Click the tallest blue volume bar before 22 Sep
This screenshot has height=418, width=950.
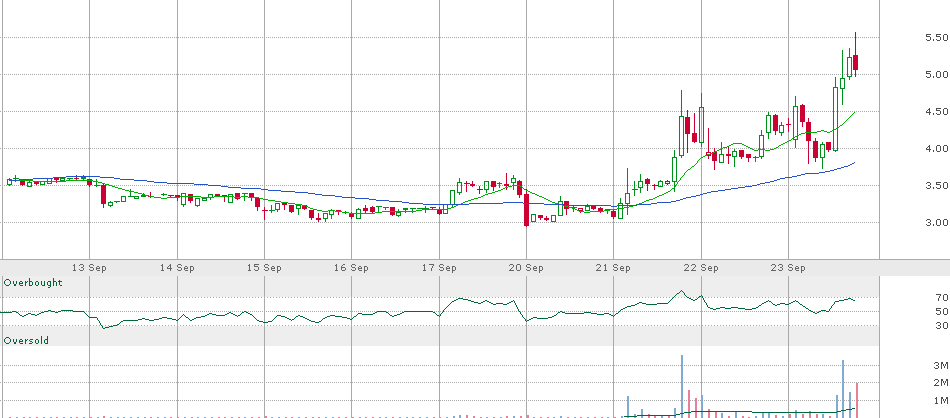[682, 386]
